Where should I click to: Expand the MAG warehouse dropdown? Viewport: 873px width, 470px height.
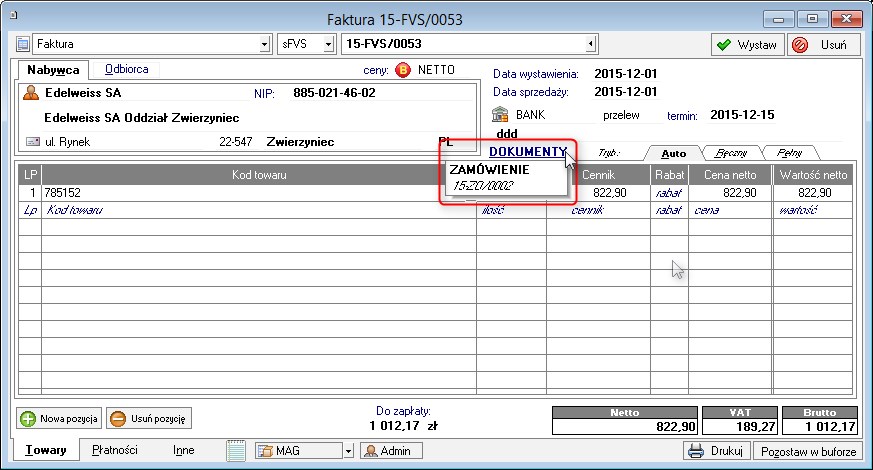pyautogui.click(x=349, y=451)
